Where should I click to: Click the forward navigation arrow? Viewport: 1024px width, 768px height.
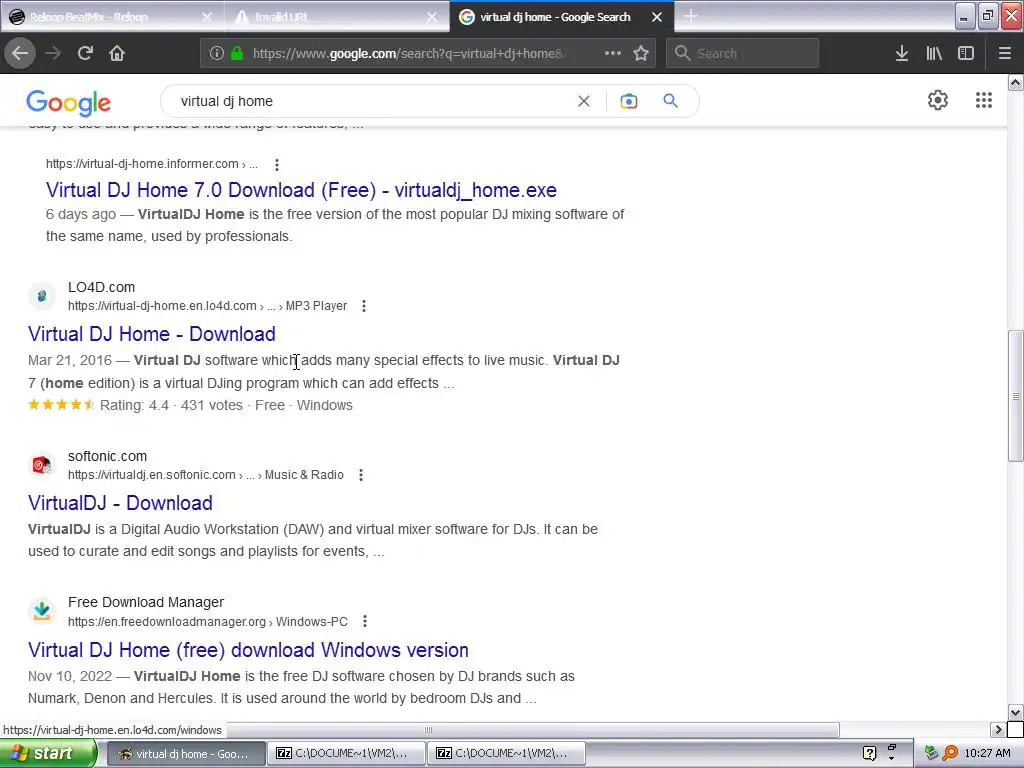coord(53,54)
